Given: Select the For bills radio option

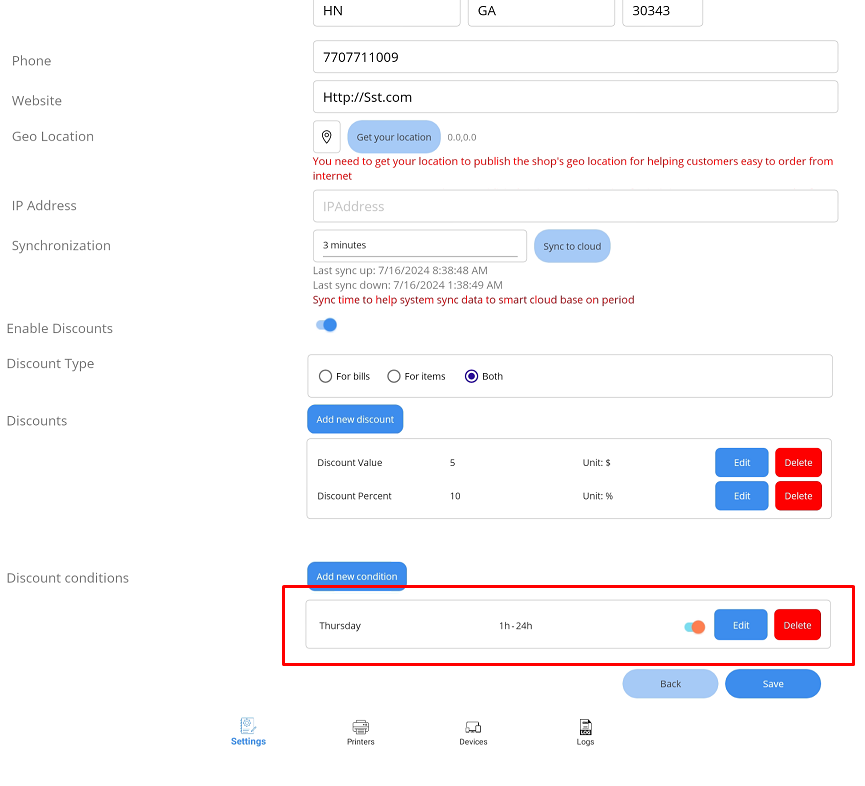Looking at the screenshot, I should click(325, 377).
